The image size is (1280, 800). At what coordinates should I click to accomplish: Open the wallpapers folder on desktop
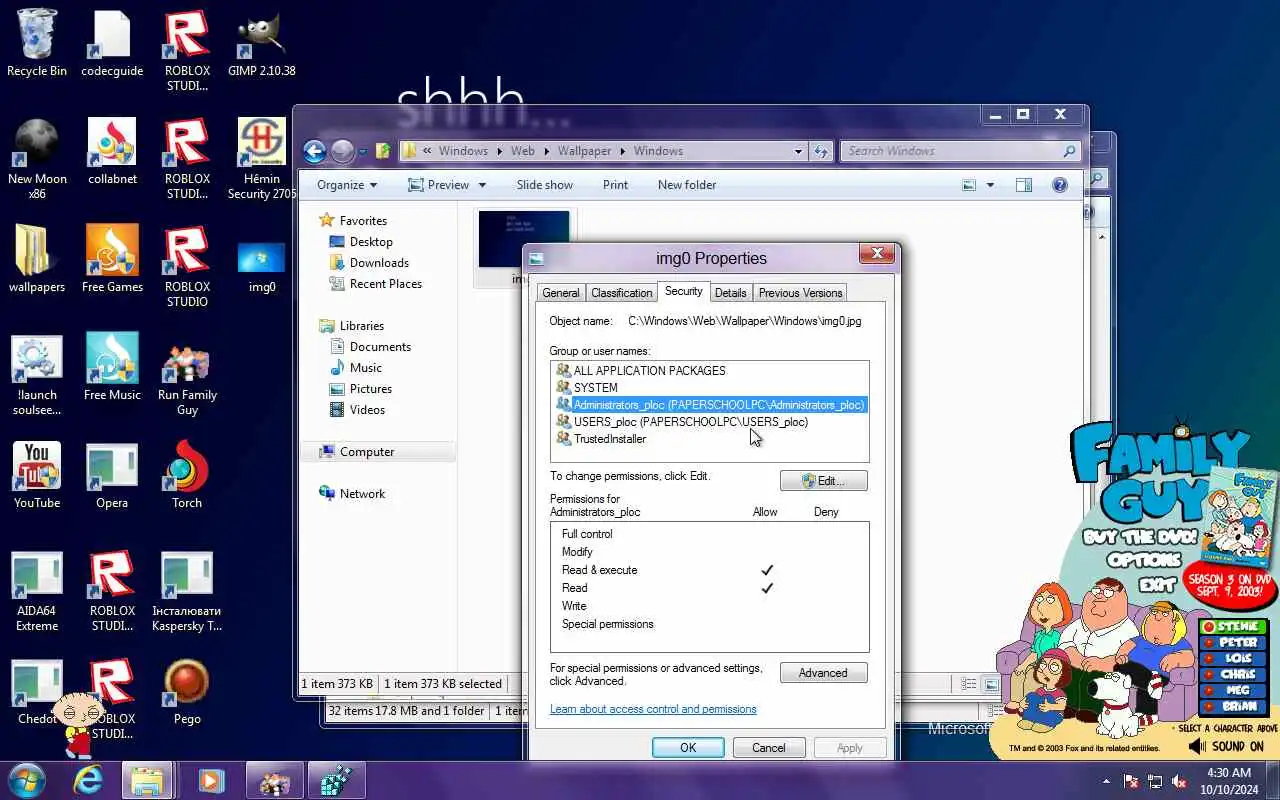pos(37,260)
